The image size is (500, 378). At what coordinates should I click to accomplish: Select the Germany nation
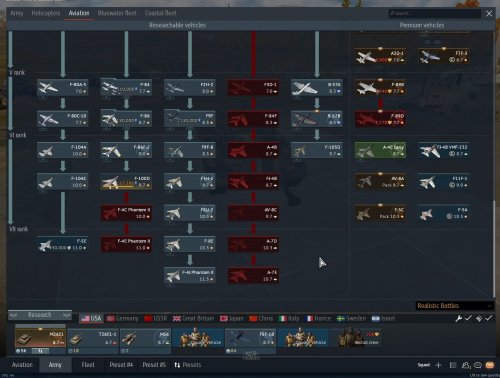pos(122,318)
